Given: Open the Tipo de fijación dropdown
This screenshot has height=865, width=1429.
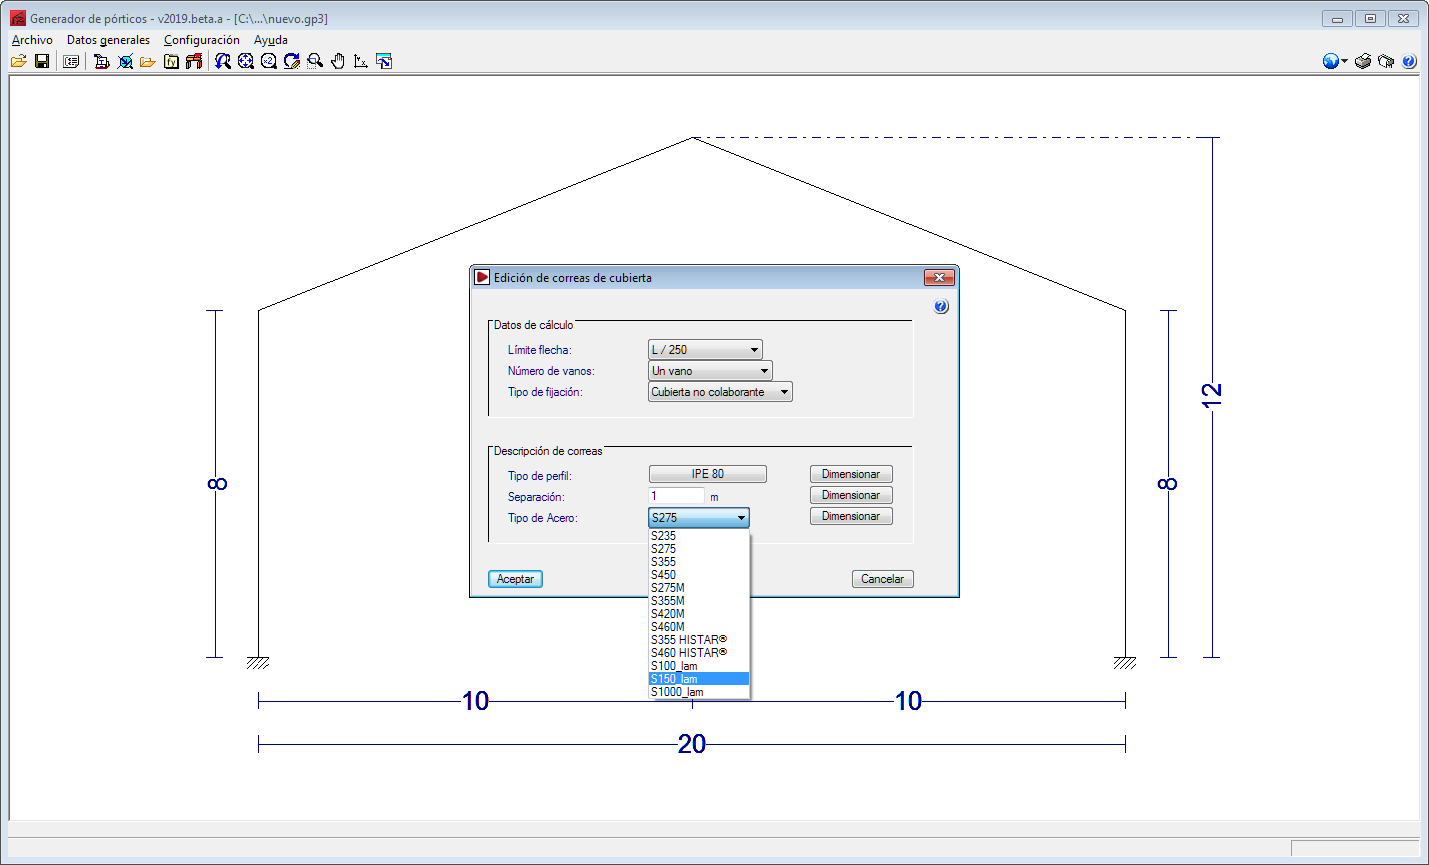Looking at the screenshot, I should click(721, 392).
